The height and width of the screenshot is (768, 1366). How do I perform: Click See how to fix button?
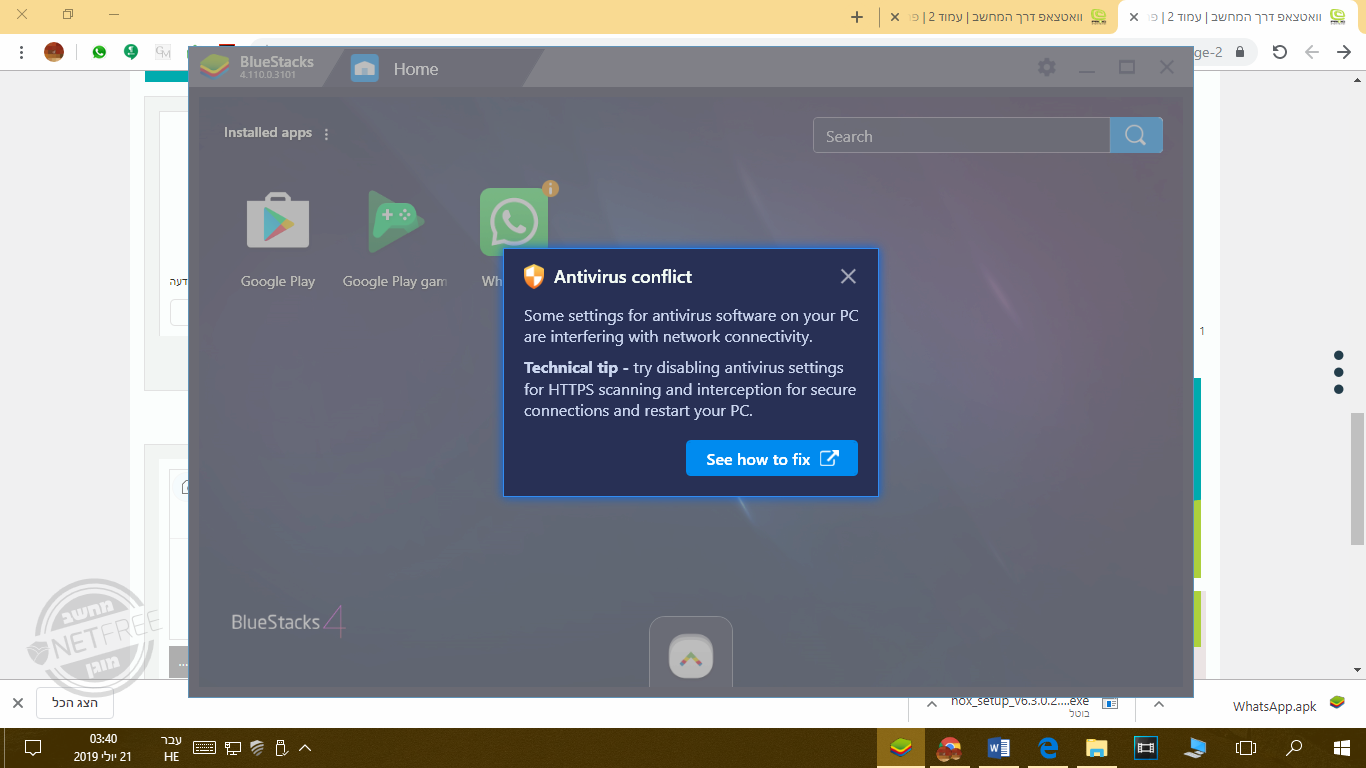coord(772,459)
